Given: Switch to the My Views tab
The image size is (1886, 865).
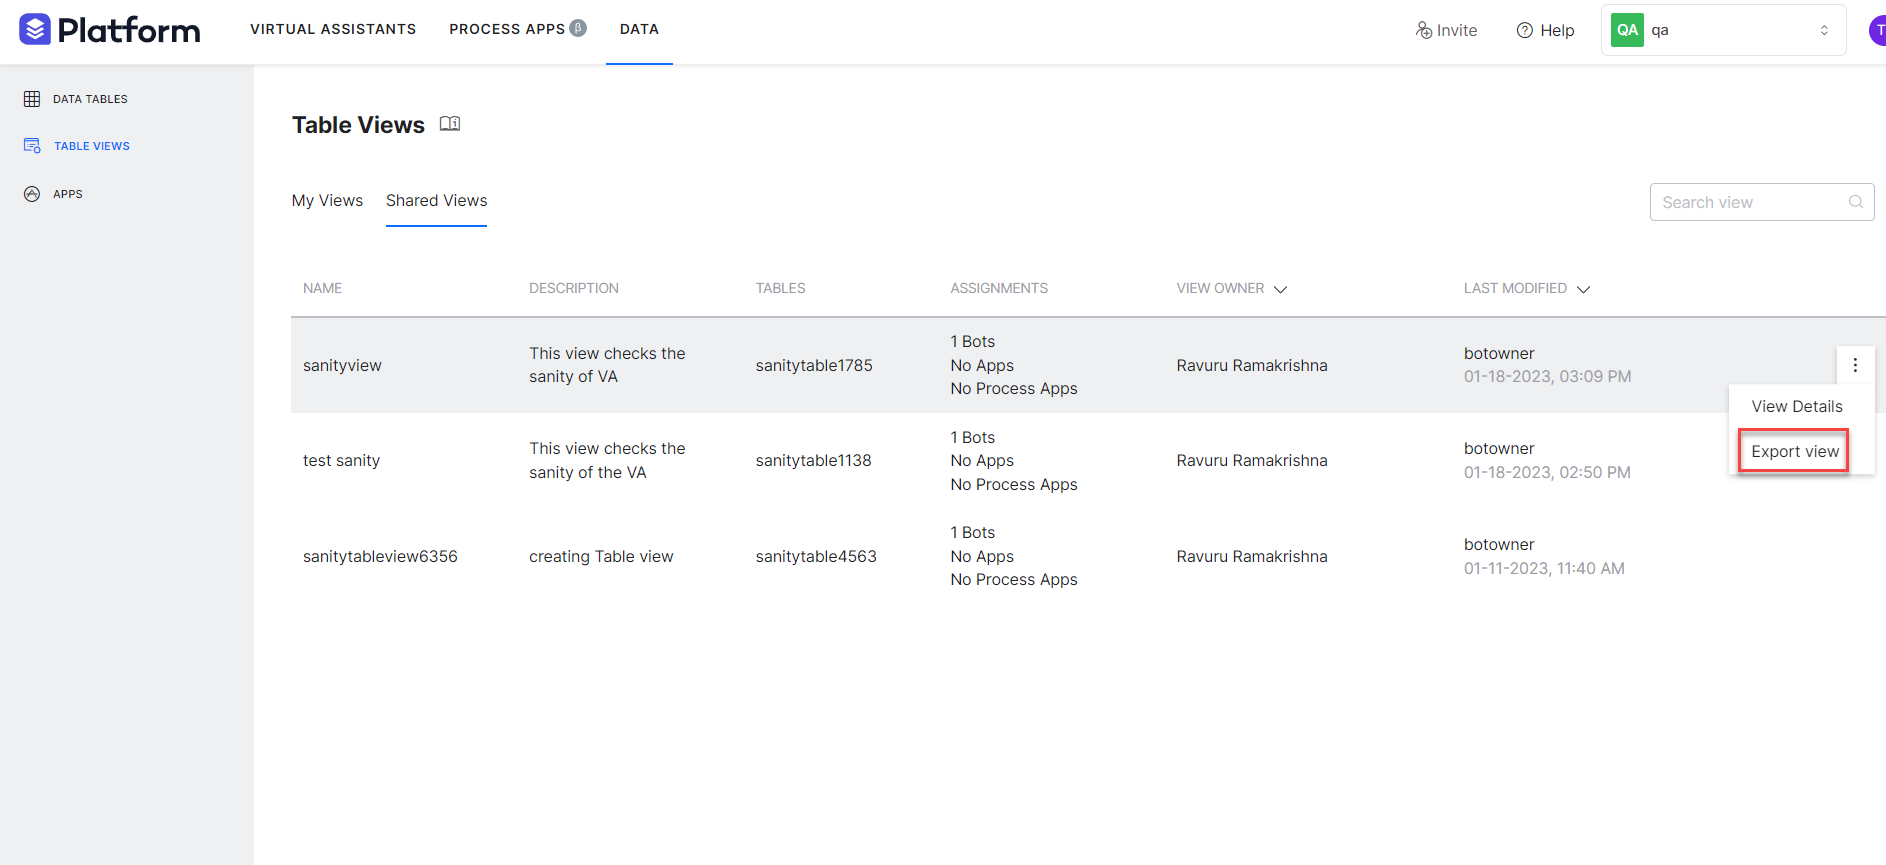Looking at the screenshot, I should (x=327, y=201).
